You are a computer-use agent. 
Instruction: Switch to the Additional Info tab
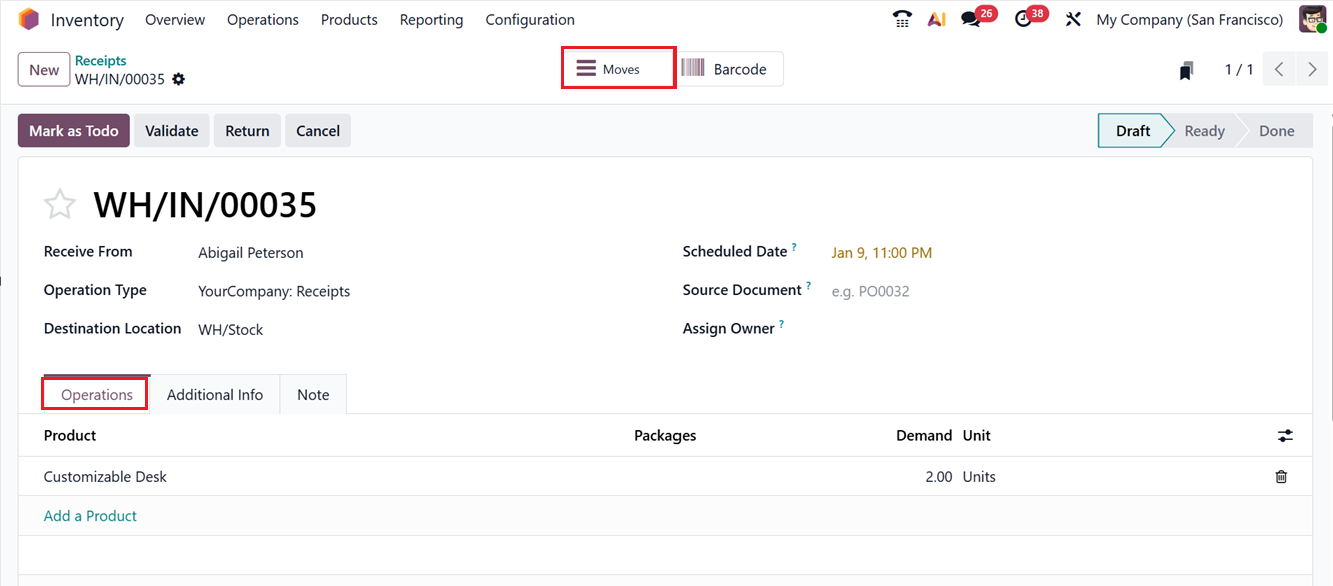coord(214,394)
